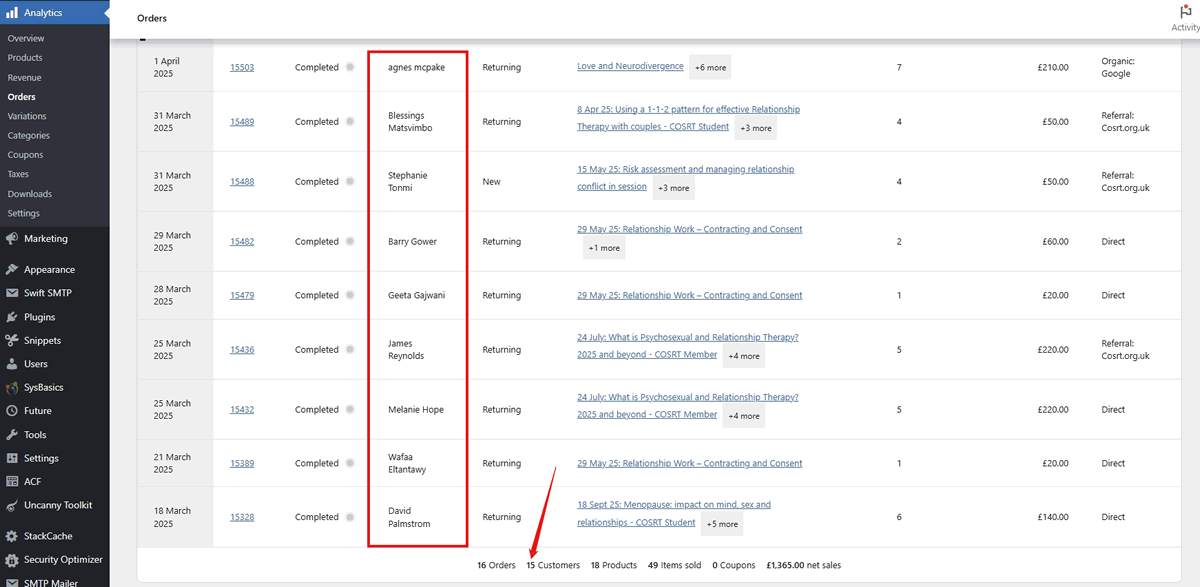
Task: Open Taxes analytics report
Action: [18, 175]
